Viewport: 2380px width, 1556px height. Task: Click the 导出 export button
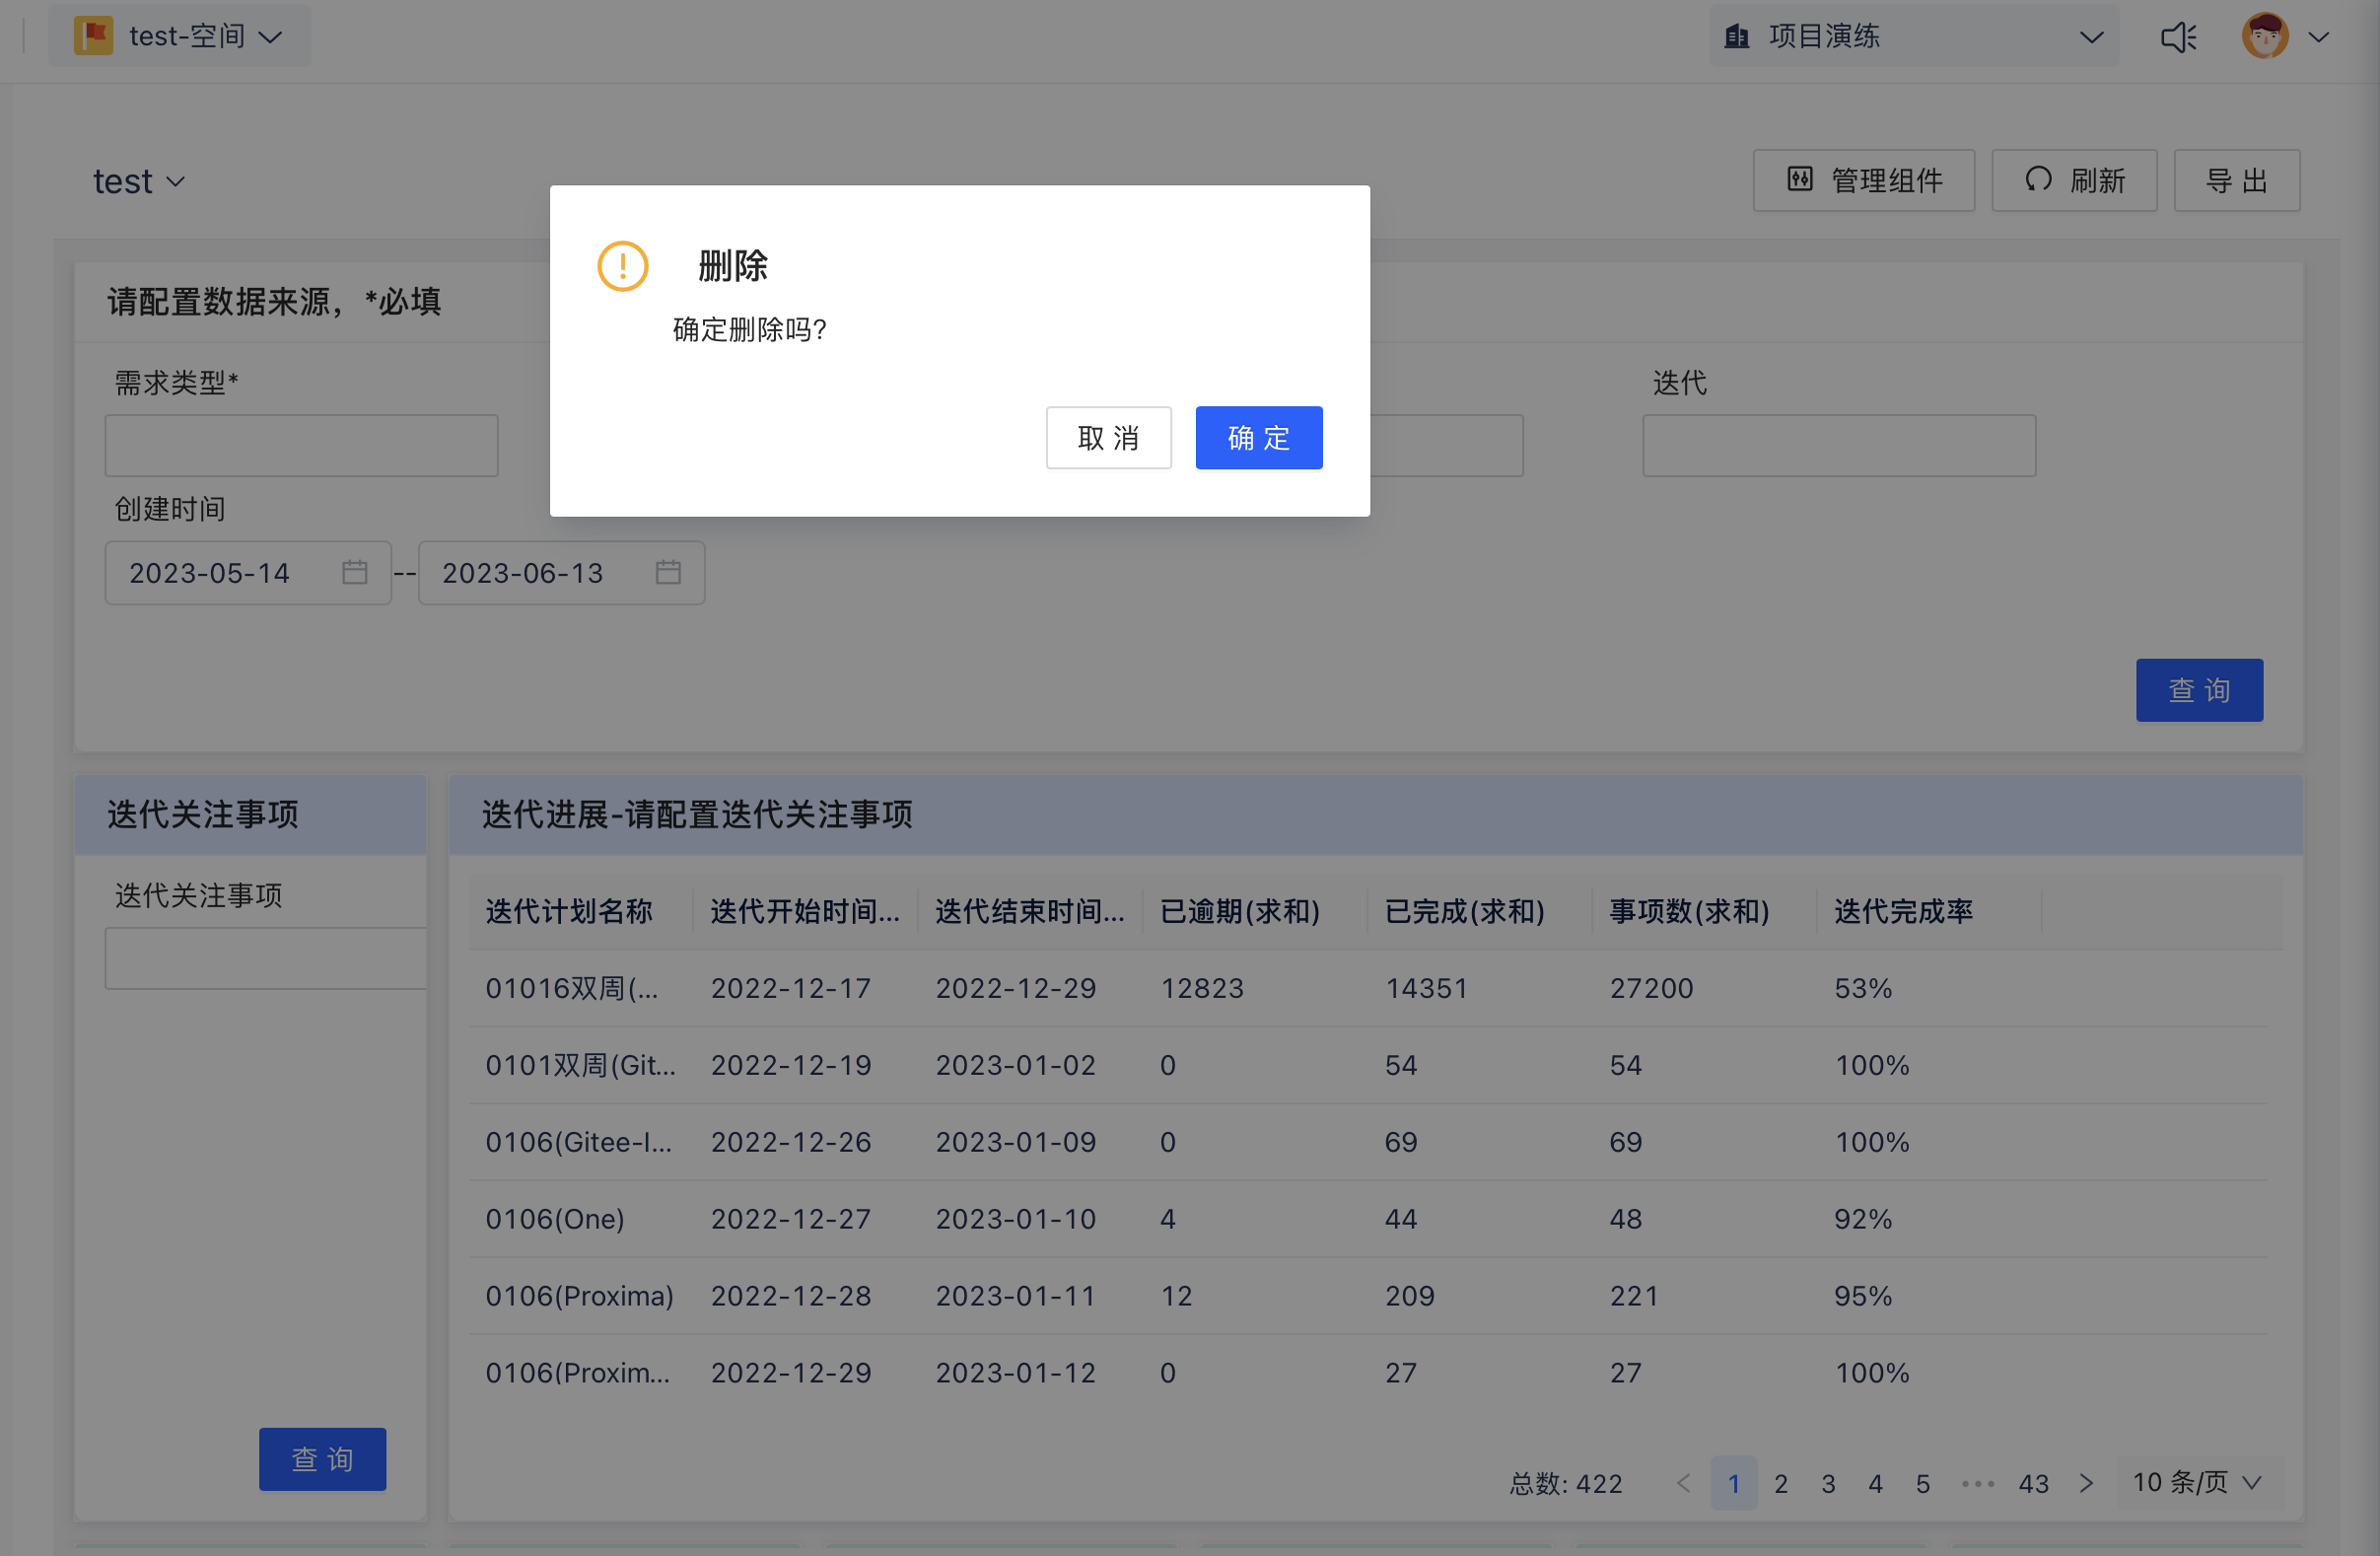tap(2236, 180)
